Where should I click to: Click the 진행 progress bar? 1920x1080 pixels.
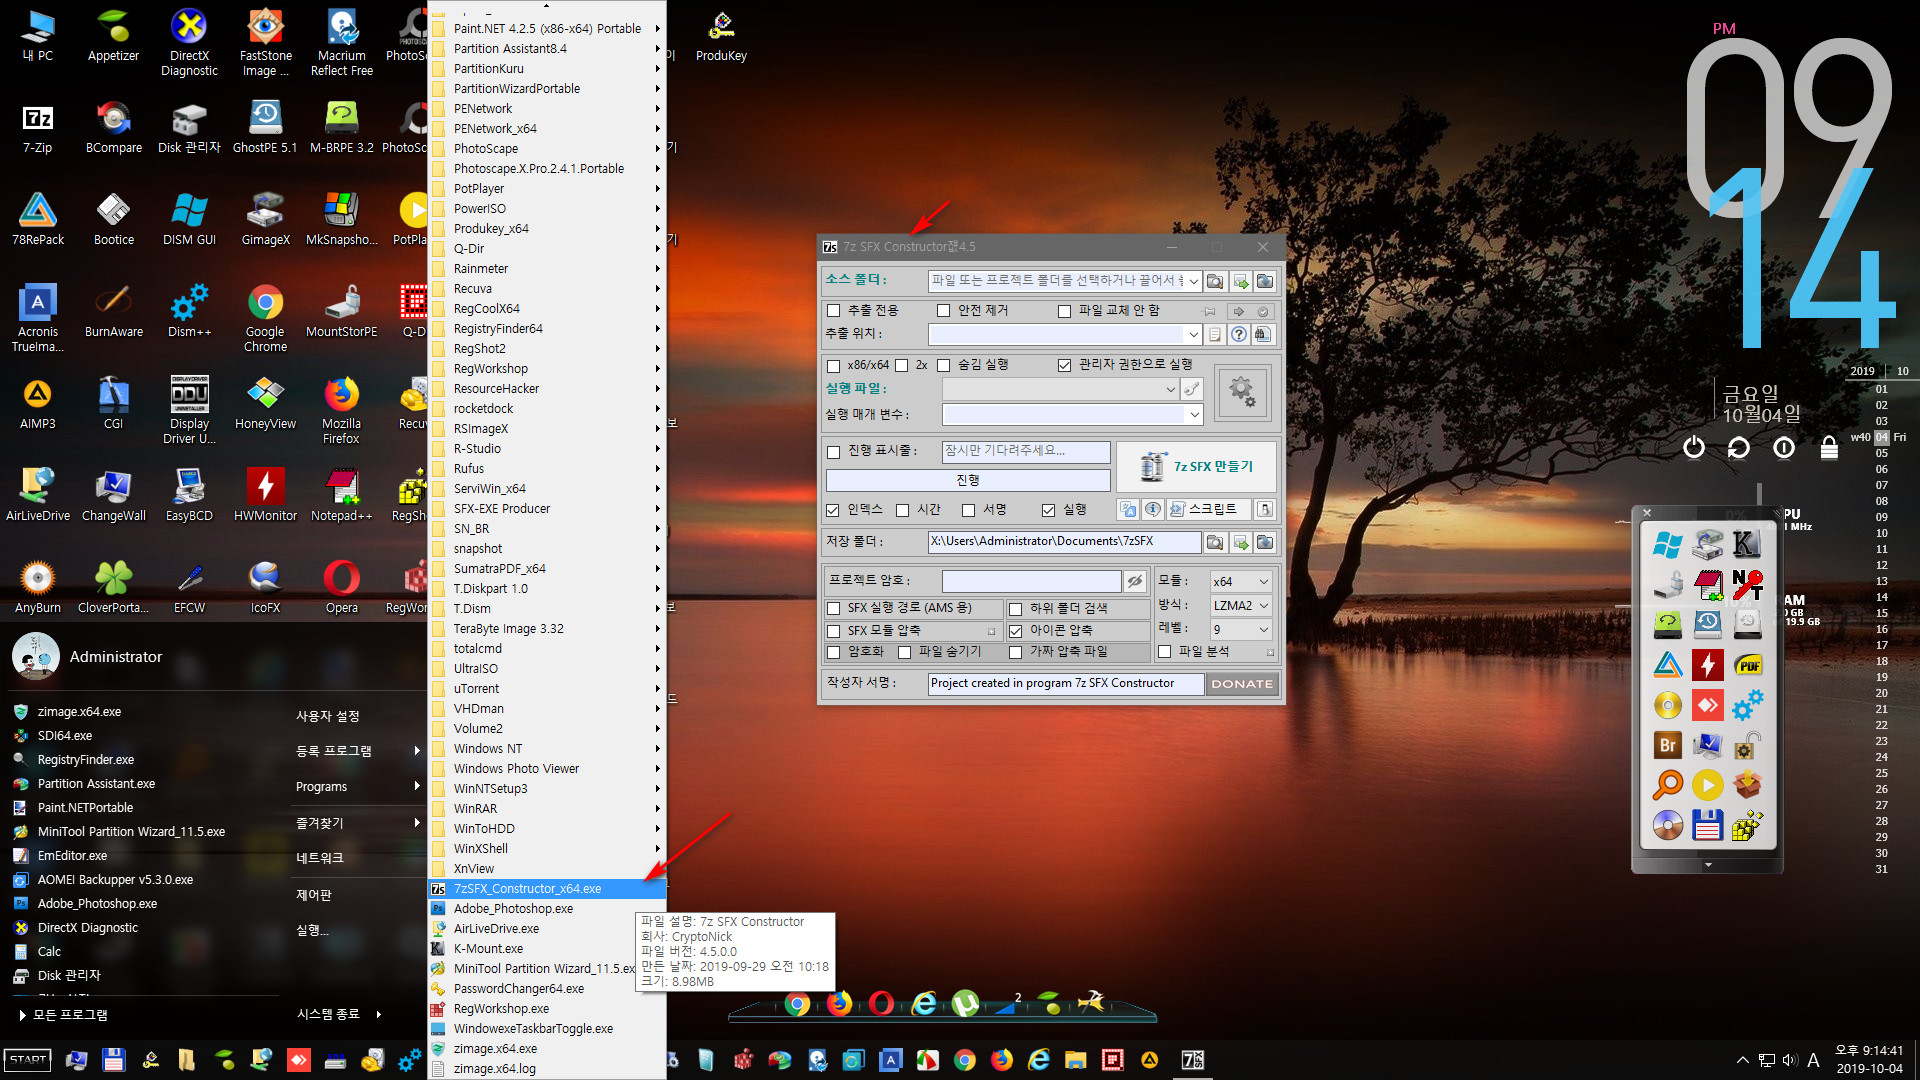[x=968, y=481]
